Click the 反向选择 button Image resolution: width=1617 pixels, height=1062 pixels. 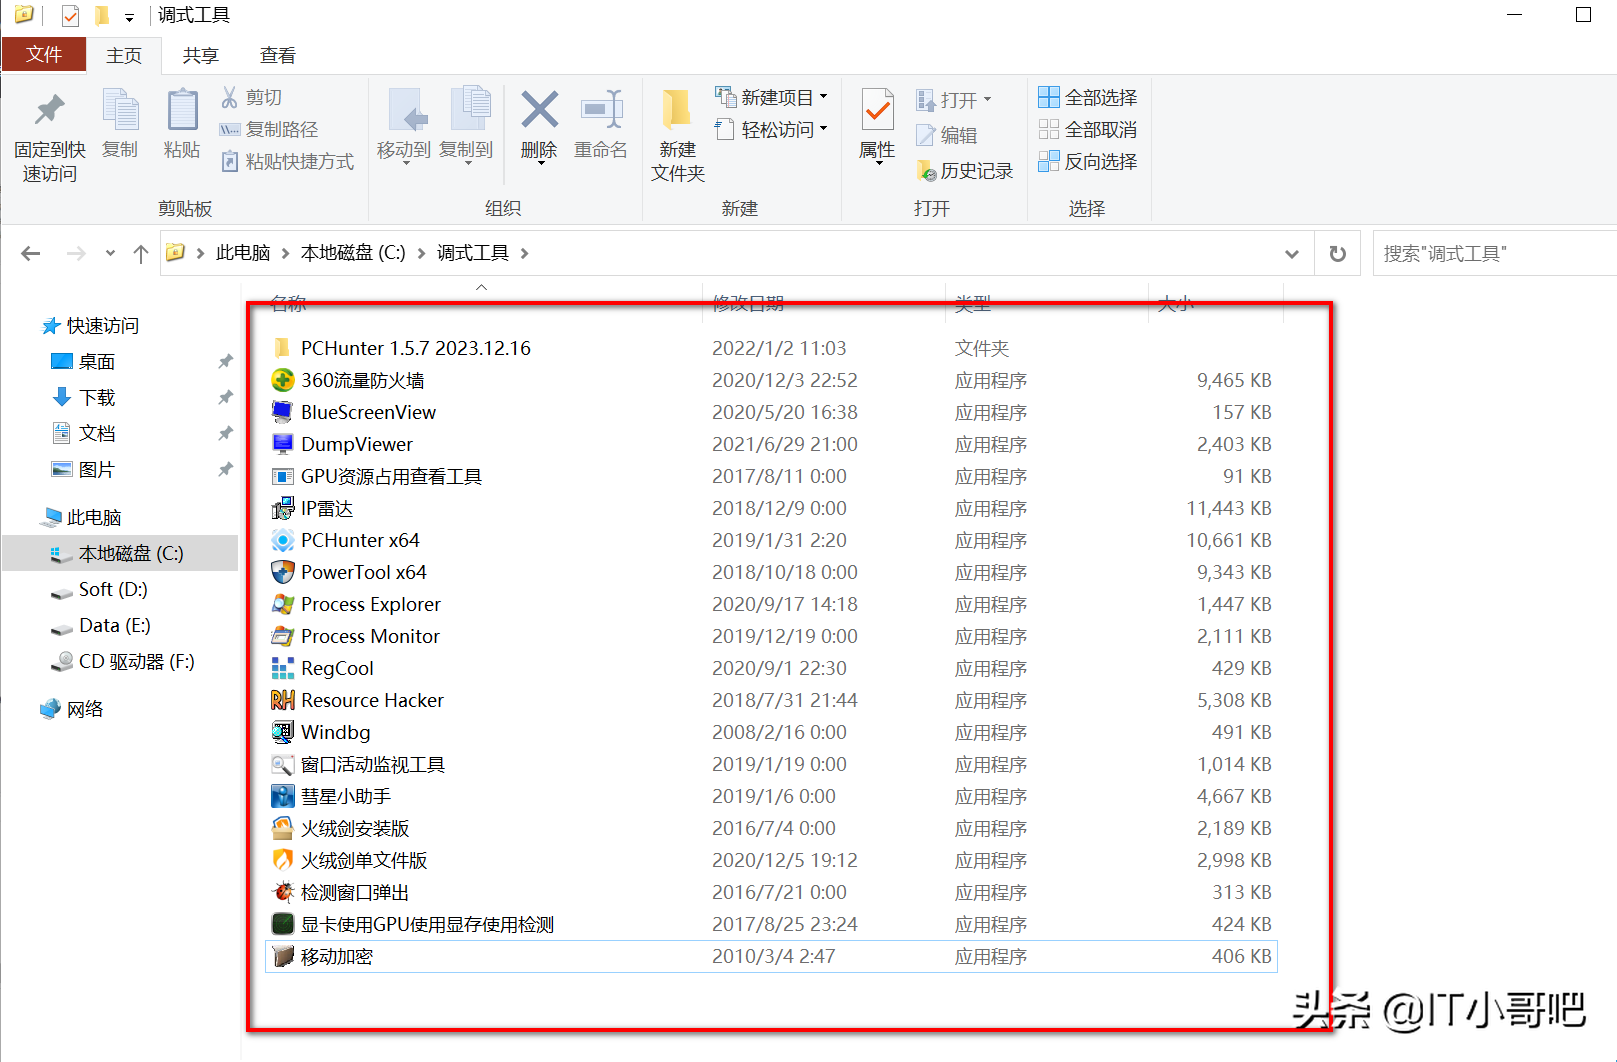pos(1088,161)
